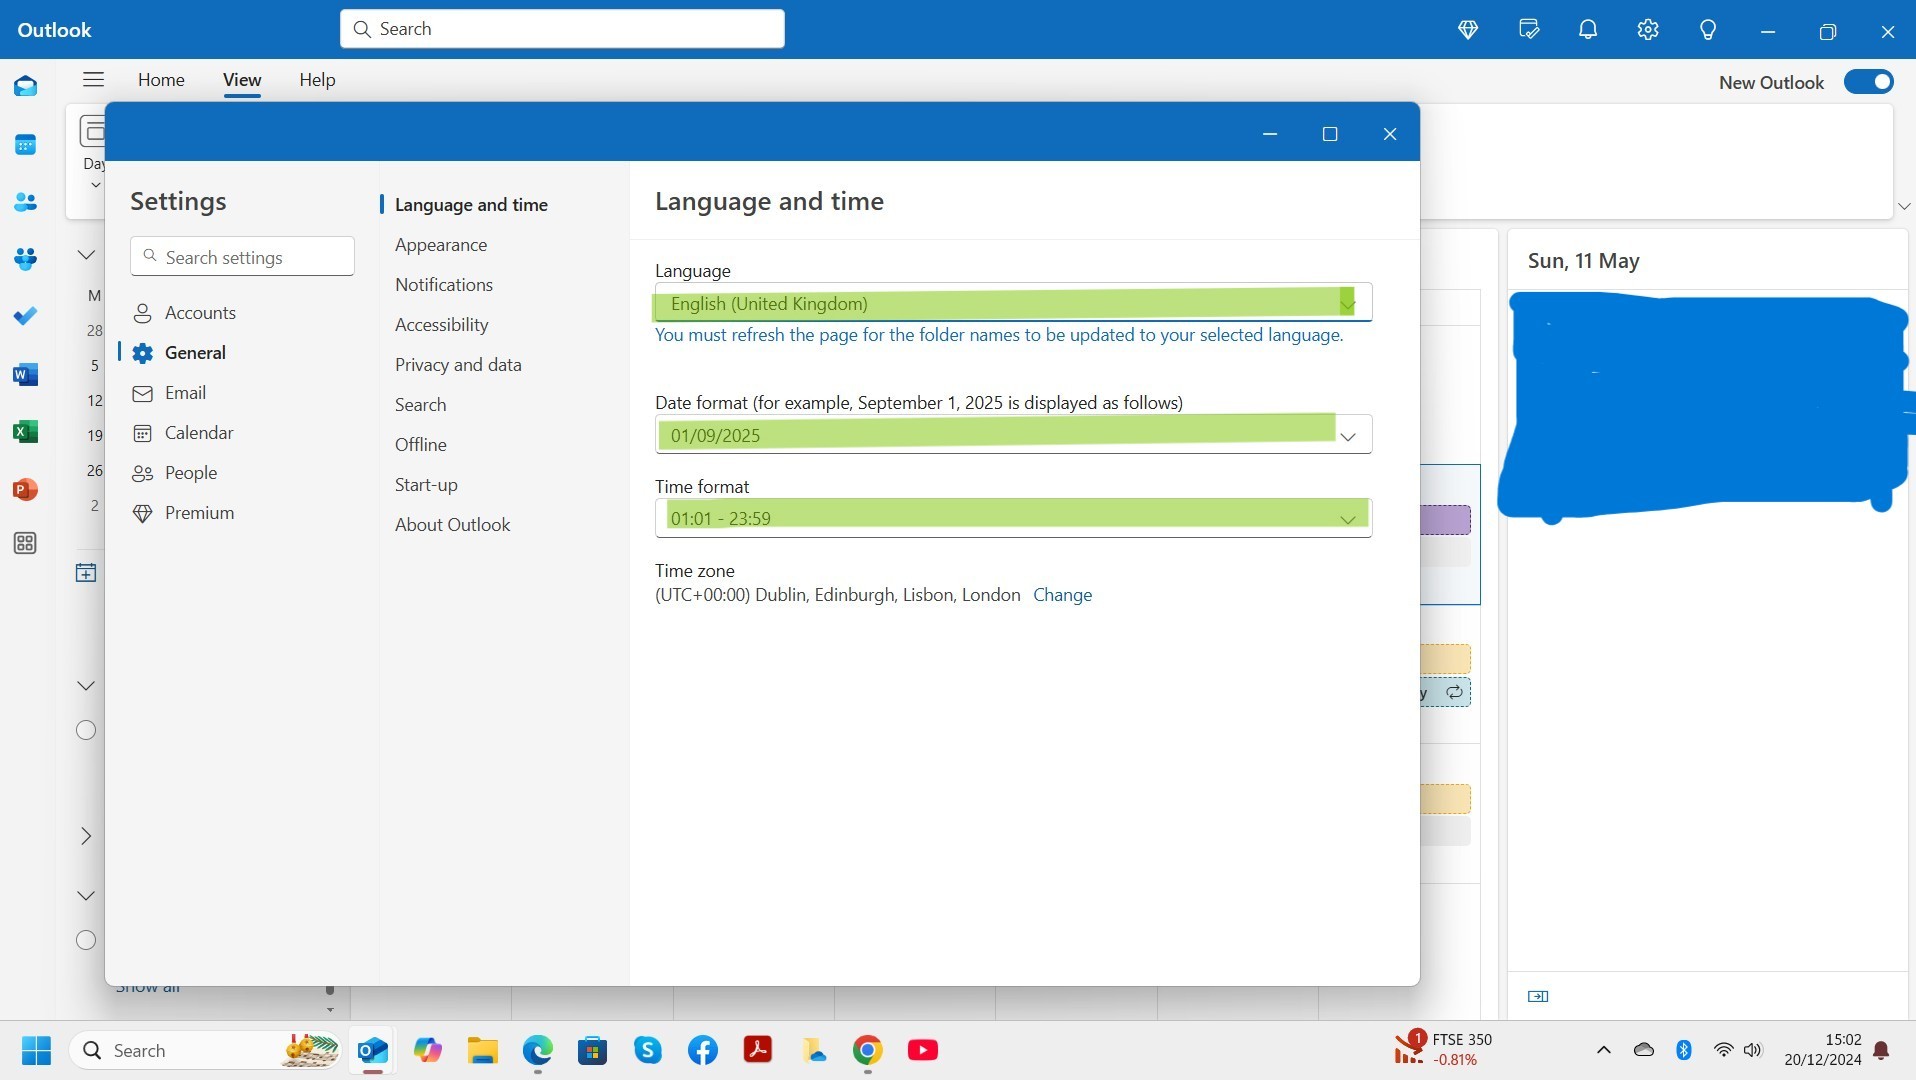Select Notifications in Settings navigation
This screenshot has width=1916, height=1080.
(443, 284)
